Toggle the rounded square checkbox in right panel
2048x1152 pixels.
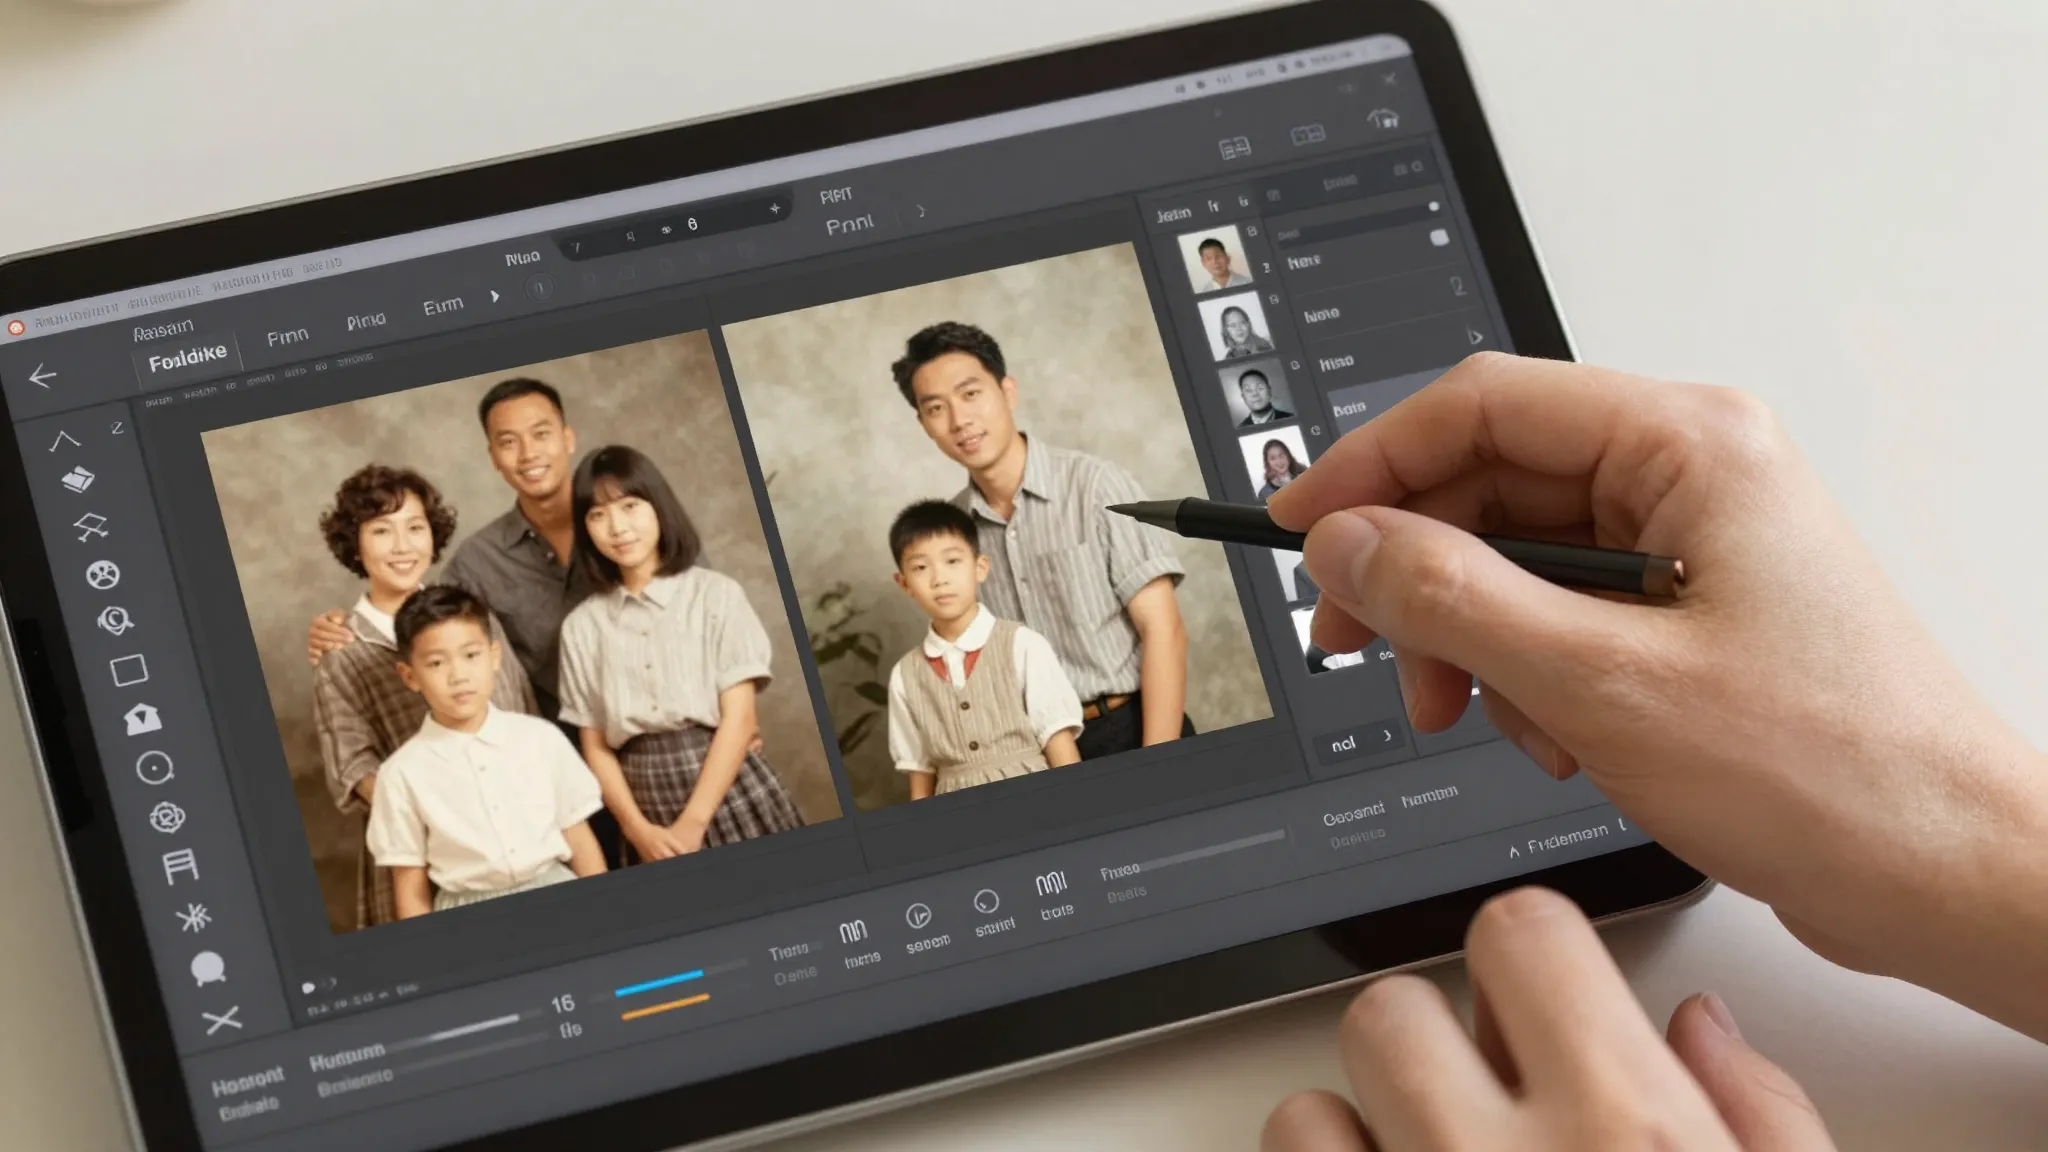tap(1439, 237)
